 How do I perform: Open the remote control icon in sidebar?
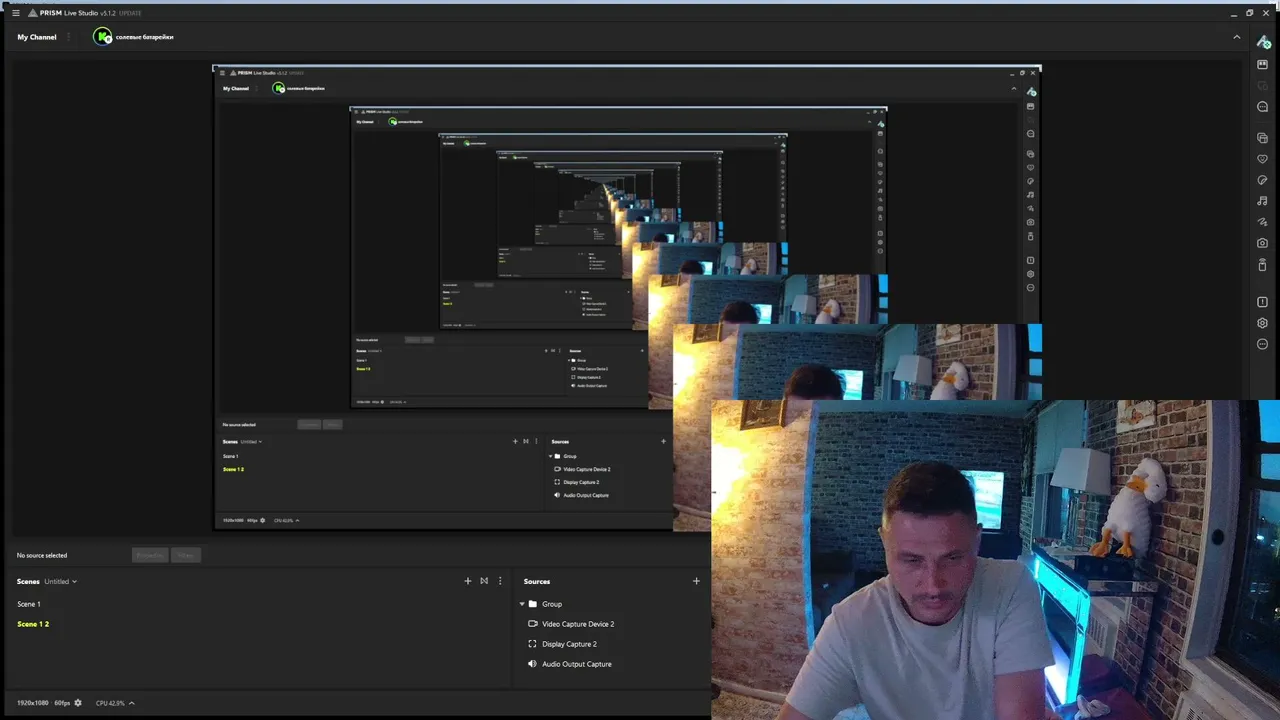point(1262,265)
